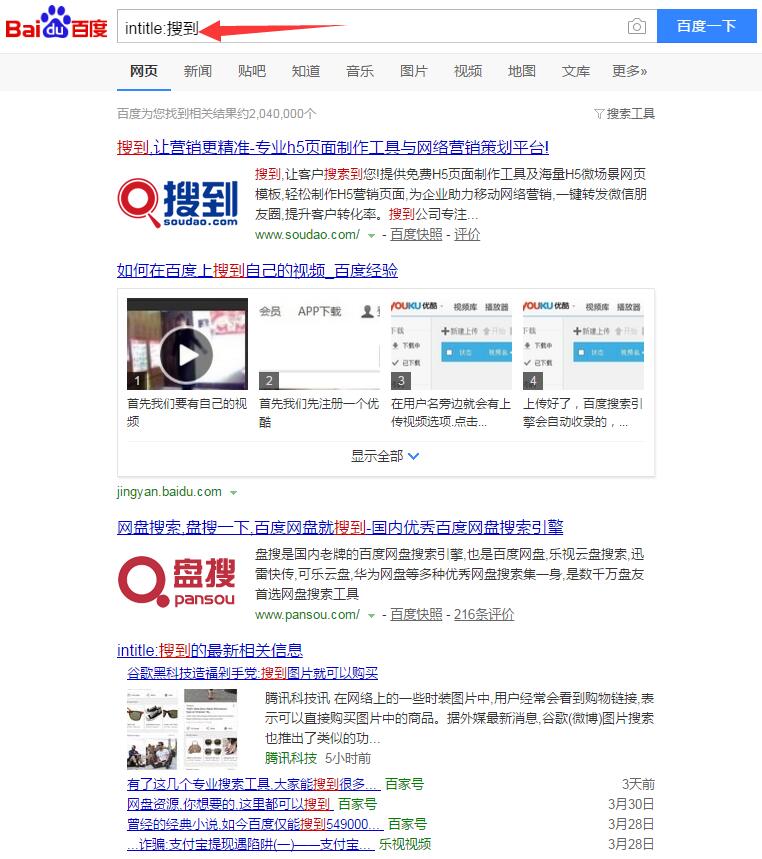Open camera image search icon
The width and height of the screenshot is (762, 859).
tap(637, 27)
